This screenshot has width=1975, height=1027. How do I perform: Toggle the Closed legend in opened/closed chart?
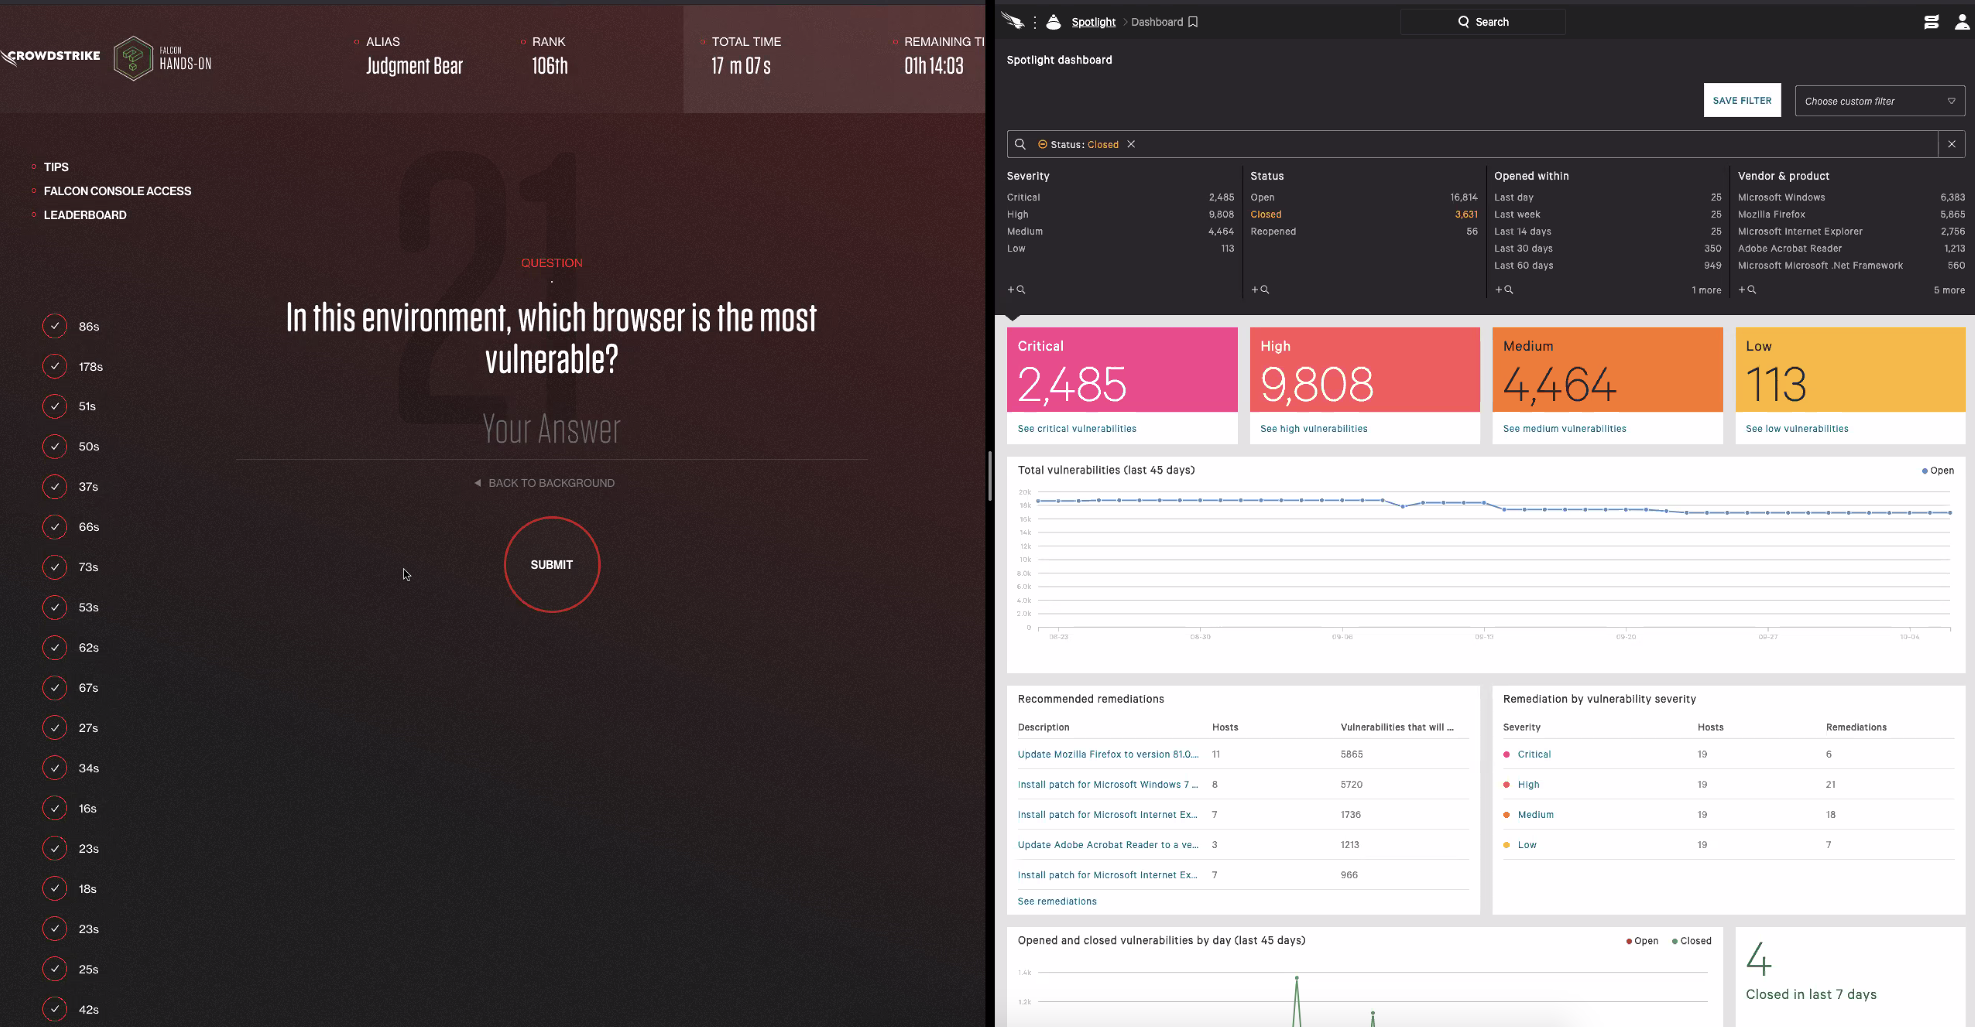1691,941
